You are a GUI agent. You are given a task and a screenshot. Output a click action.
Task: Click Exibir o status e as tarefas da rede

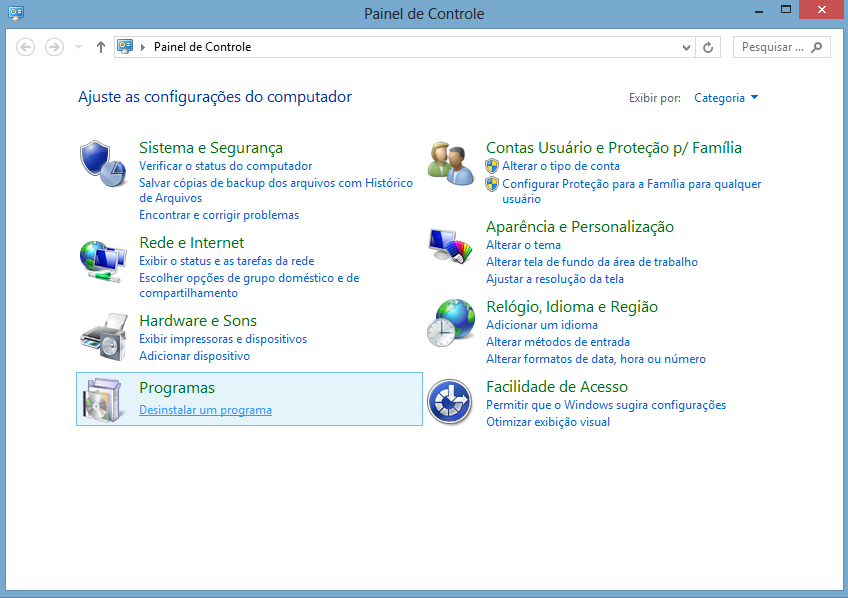click(227, 261)
